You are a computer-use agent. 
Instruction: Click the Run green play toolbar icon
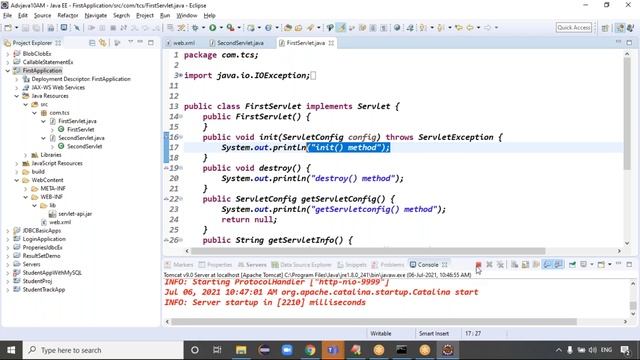coord(213,28)
